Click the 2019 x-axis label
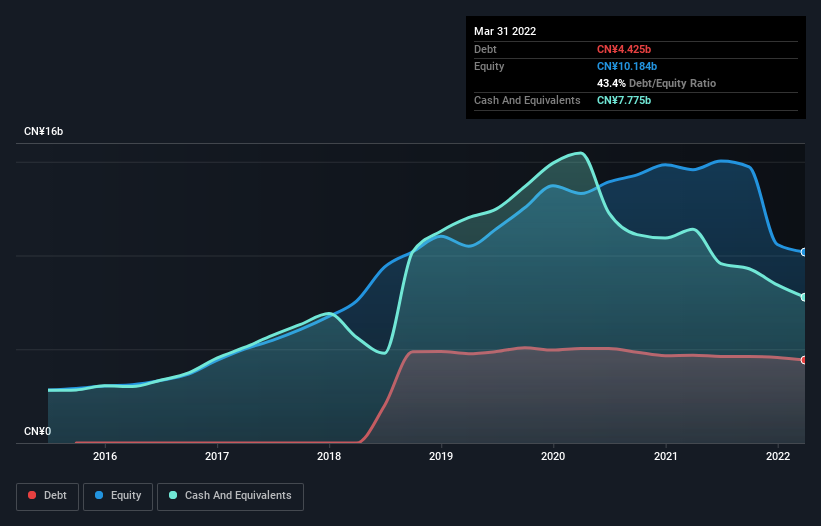 441,456
